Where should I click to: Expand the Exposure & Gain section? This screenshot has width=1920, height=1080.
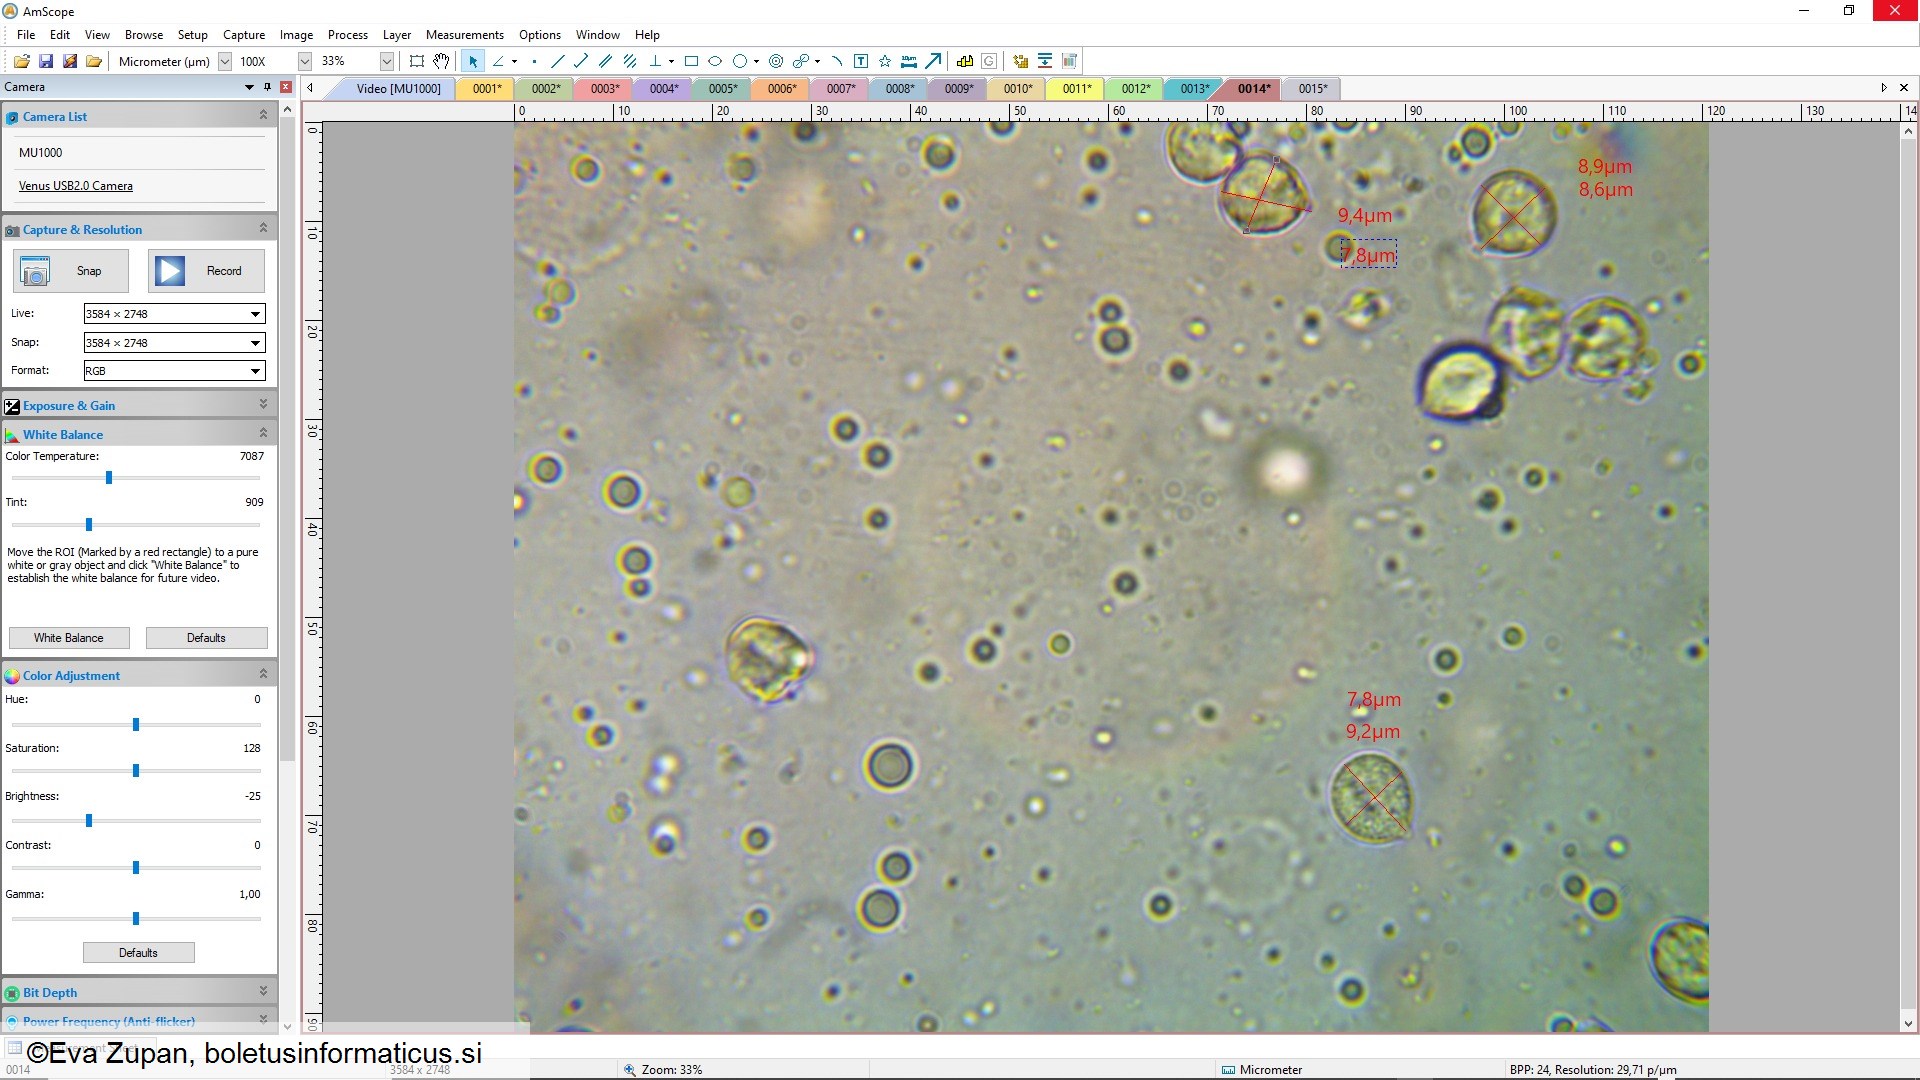[x=263, y=404]
